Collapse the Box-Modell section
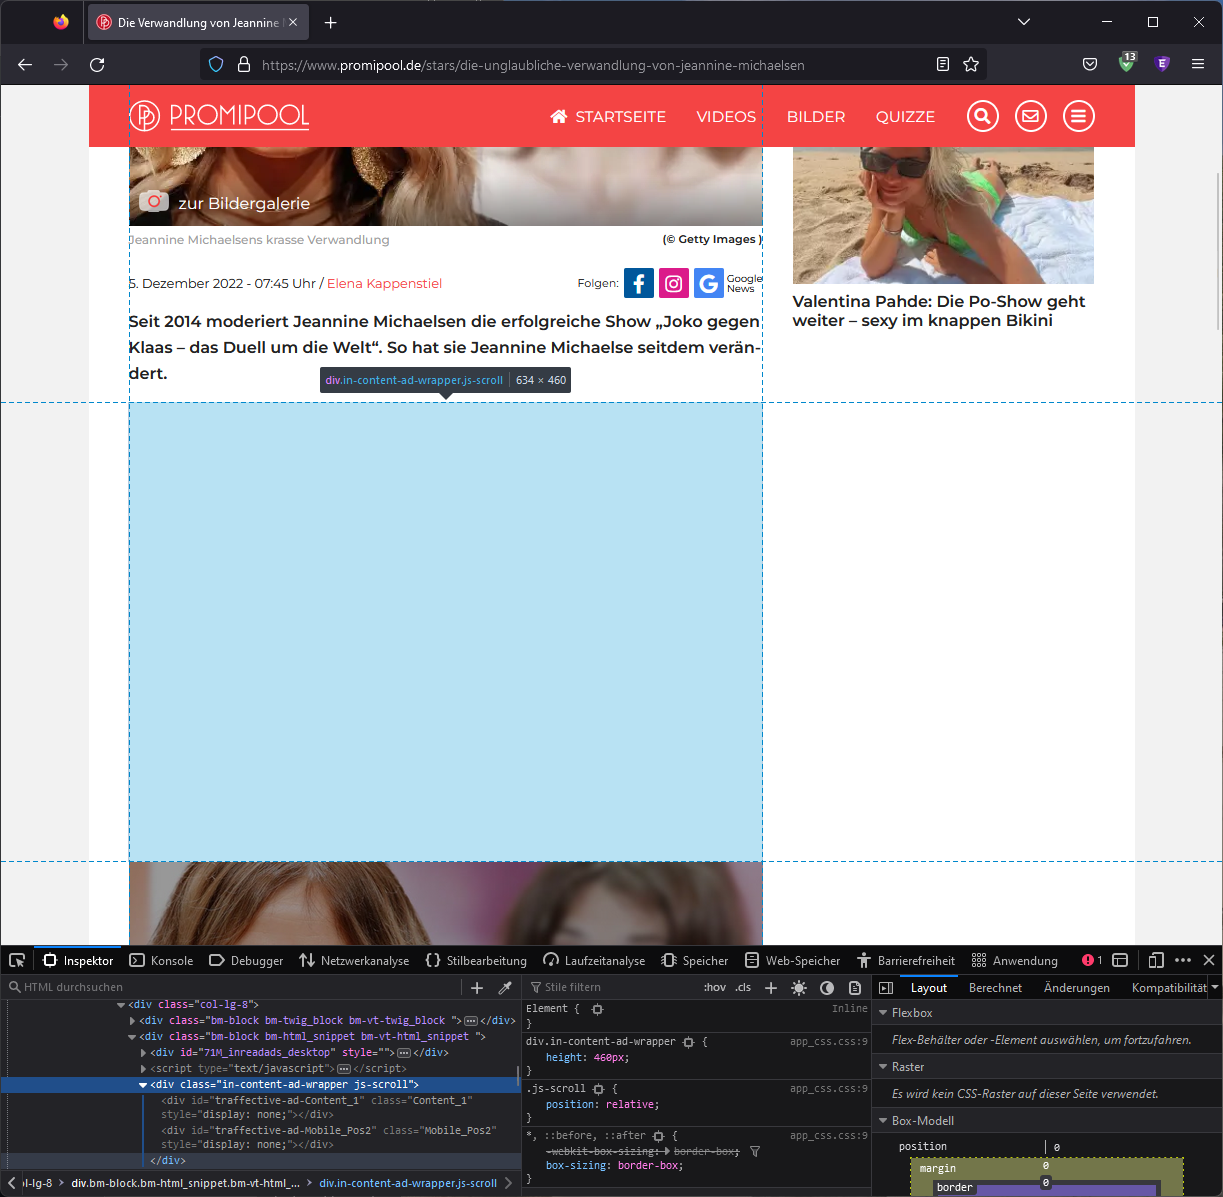1223x1197 pixels. click(883, 1120)
